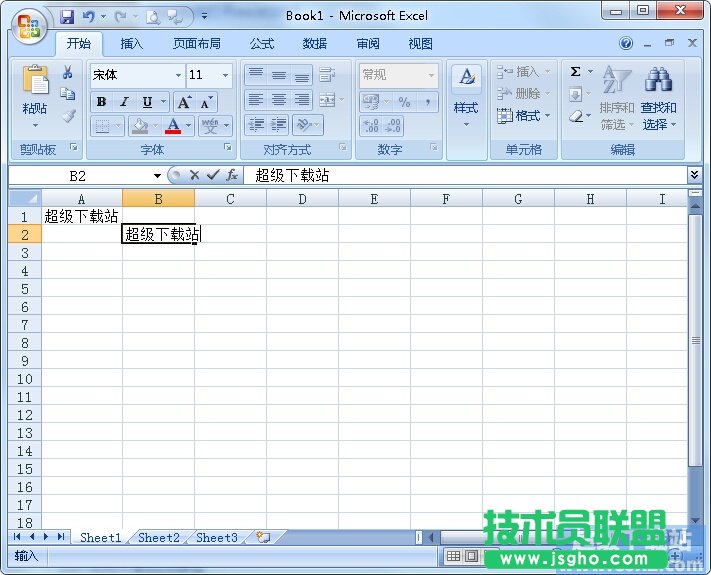The height and width of the screenshot is (575, 711).
Task: Click the Office button logo
Action: click(x=29, y=25)
